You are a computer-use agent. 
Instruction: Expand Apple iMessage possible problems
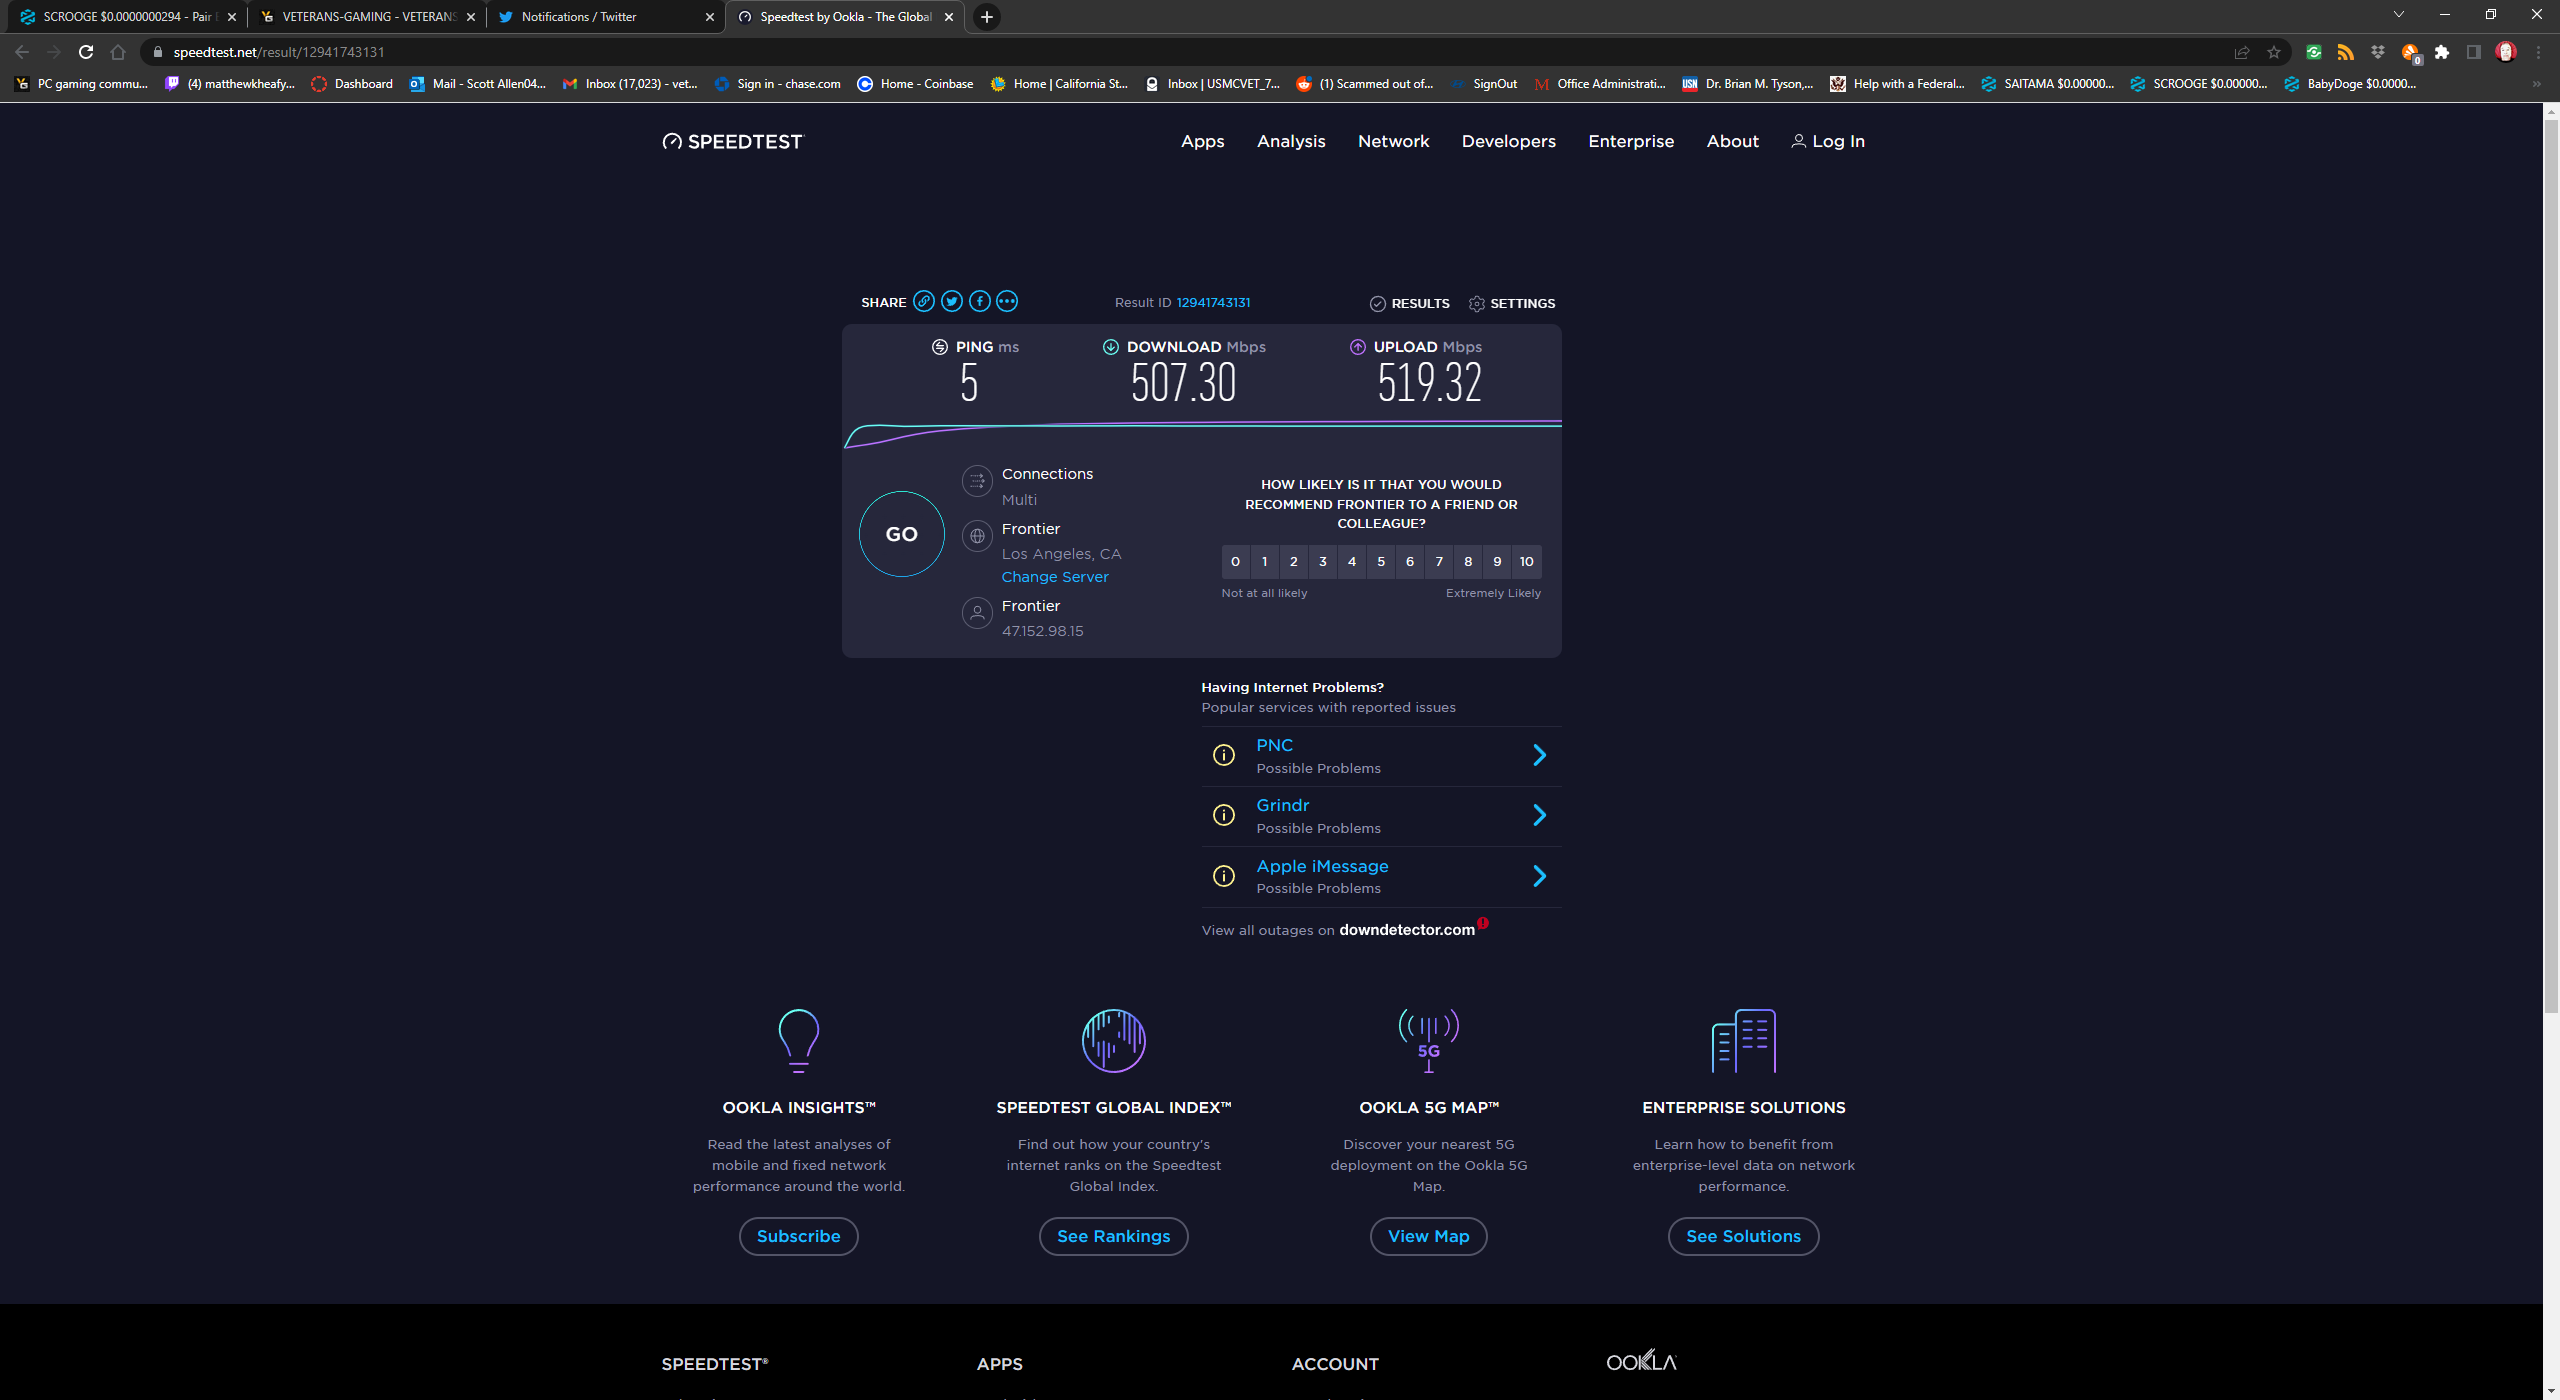[x=1538, y=876]
